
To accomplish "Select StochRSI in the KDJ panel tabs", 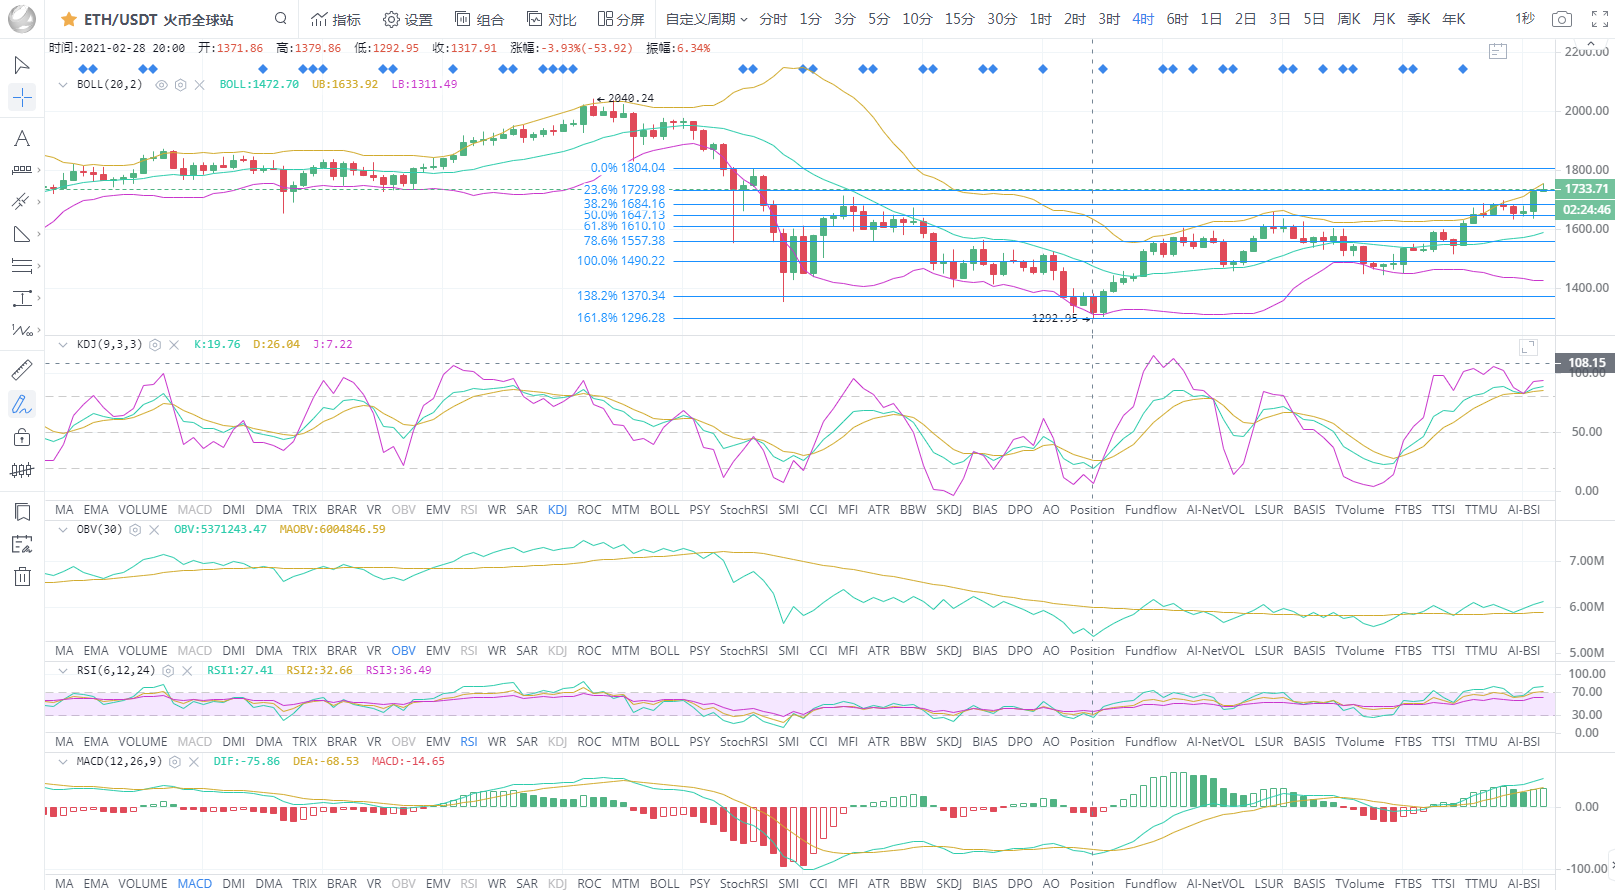I will point(743,510).
